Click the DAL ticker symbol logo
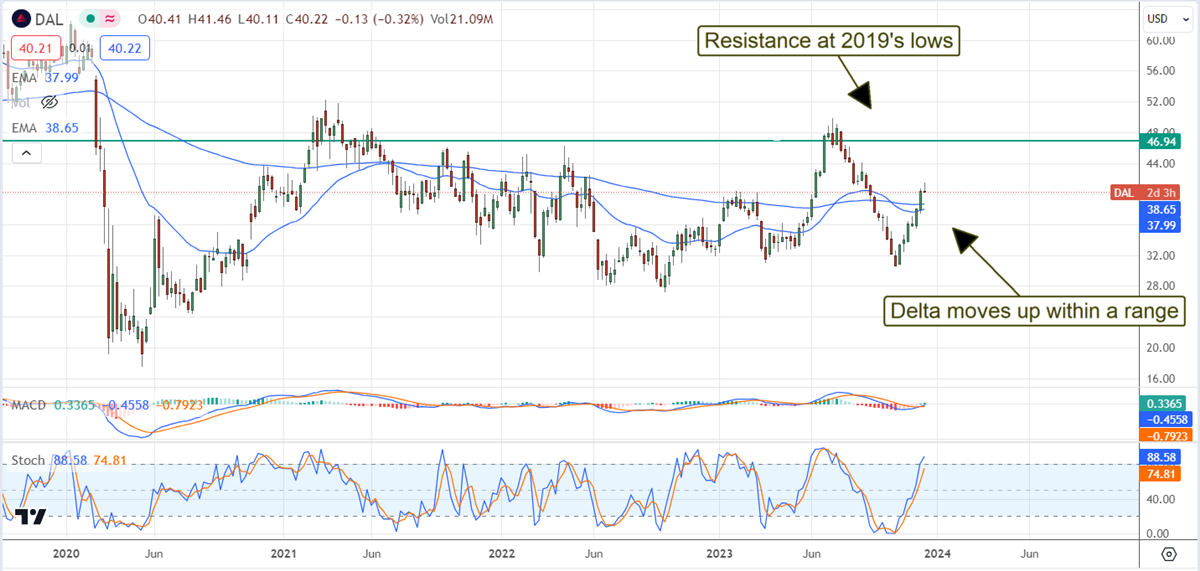Screen dimensions: 1200x571 pos(22,17)
